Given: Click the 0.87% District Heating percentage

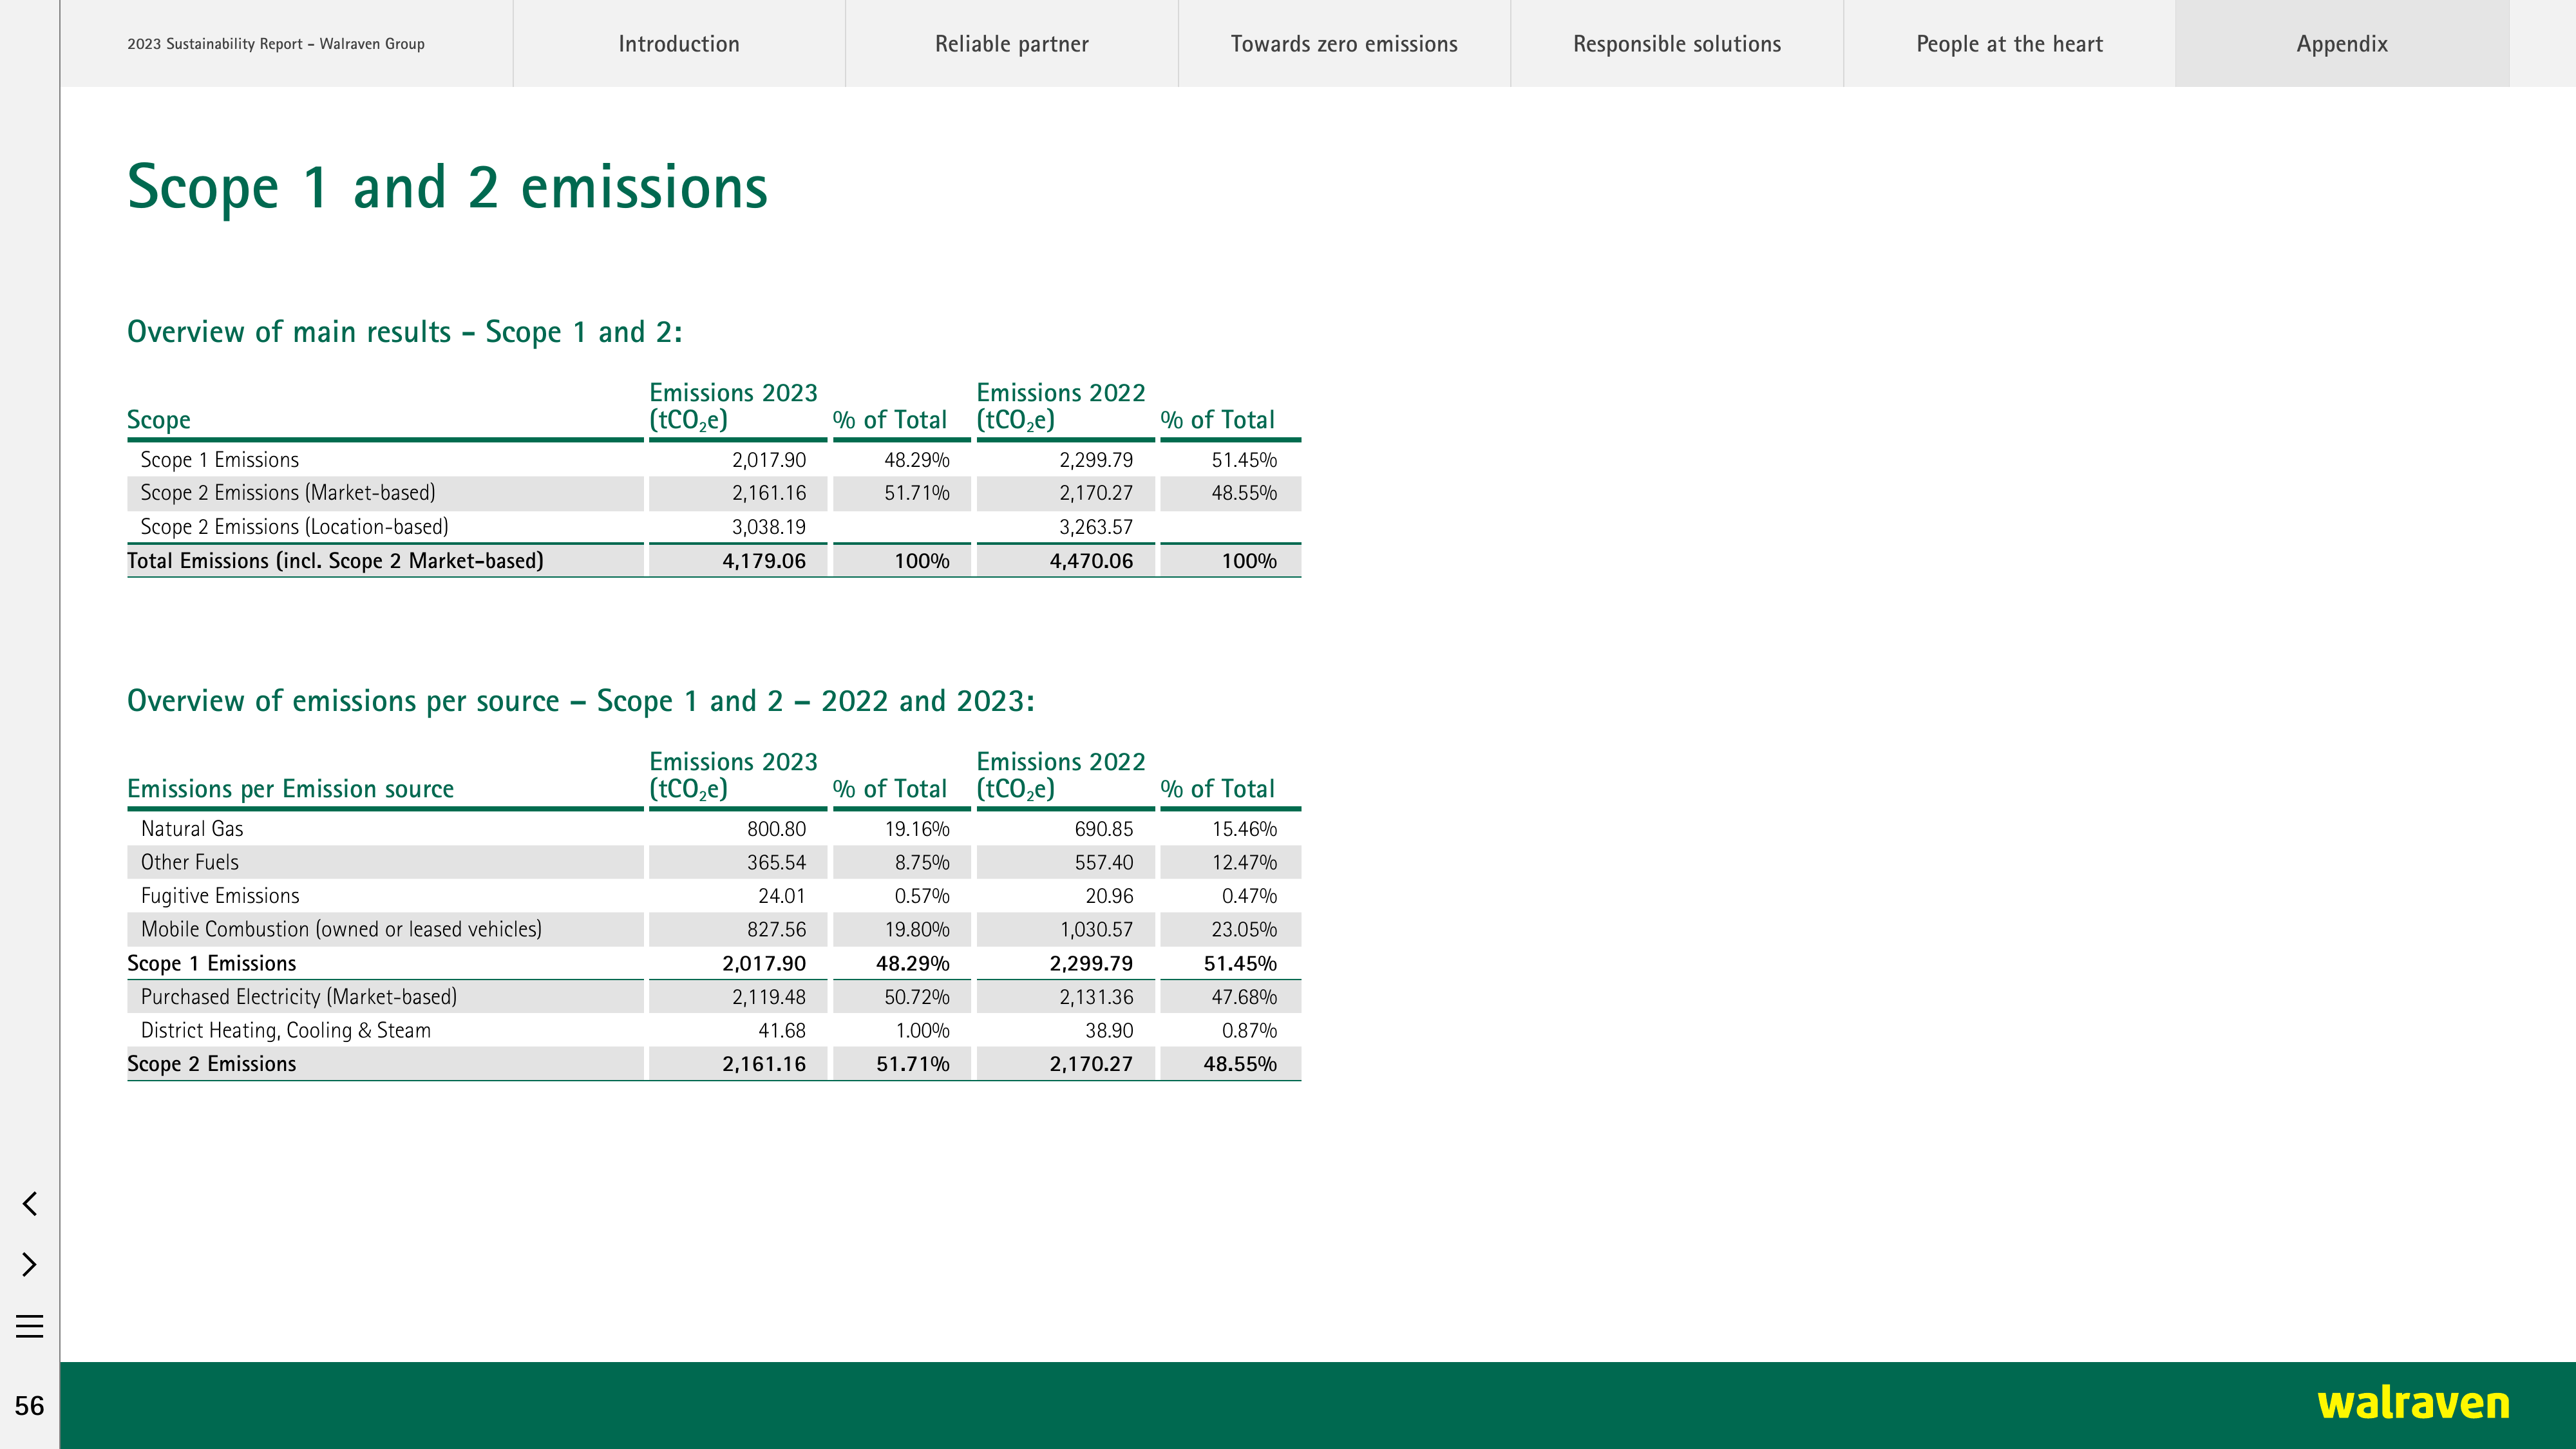Looking at the screenshot, I should click(1249, 1030).
